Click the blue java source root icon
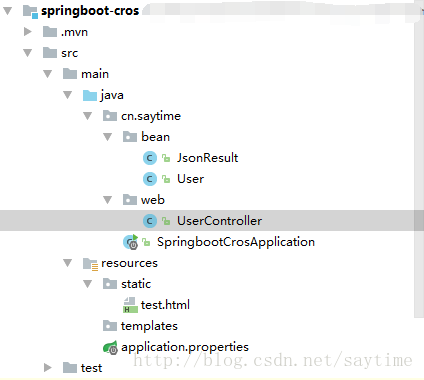This screenshot has height=380, width=424. coord(90,95)
